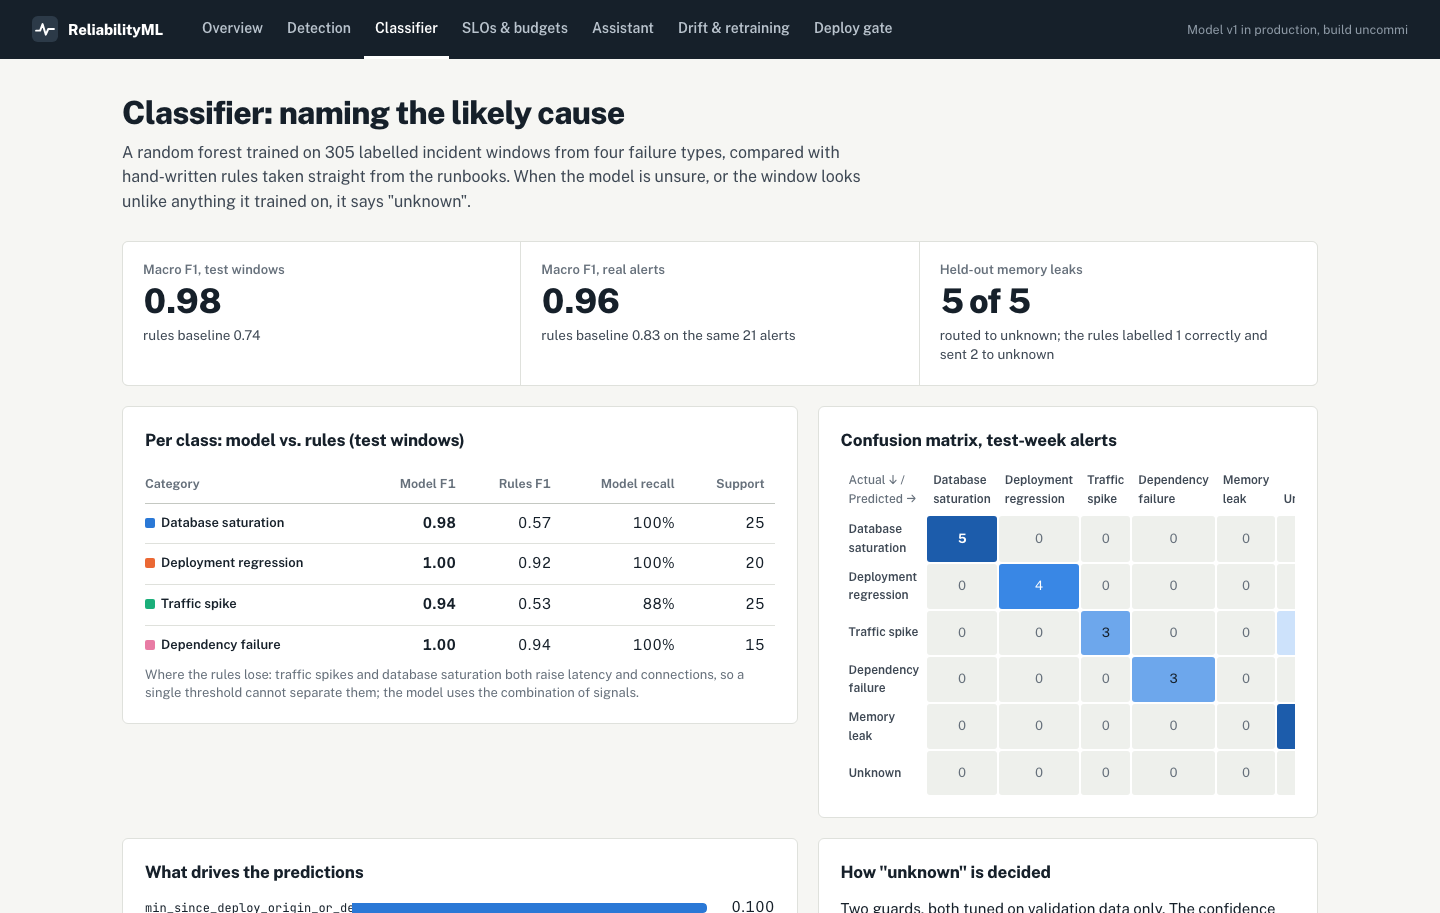Click the blue Database saturation swatch

[150, 523]
